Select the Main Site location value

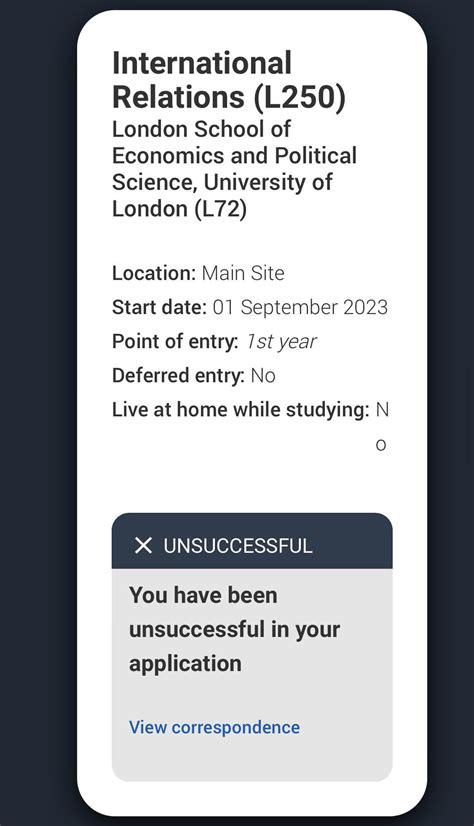click(243, 273)
